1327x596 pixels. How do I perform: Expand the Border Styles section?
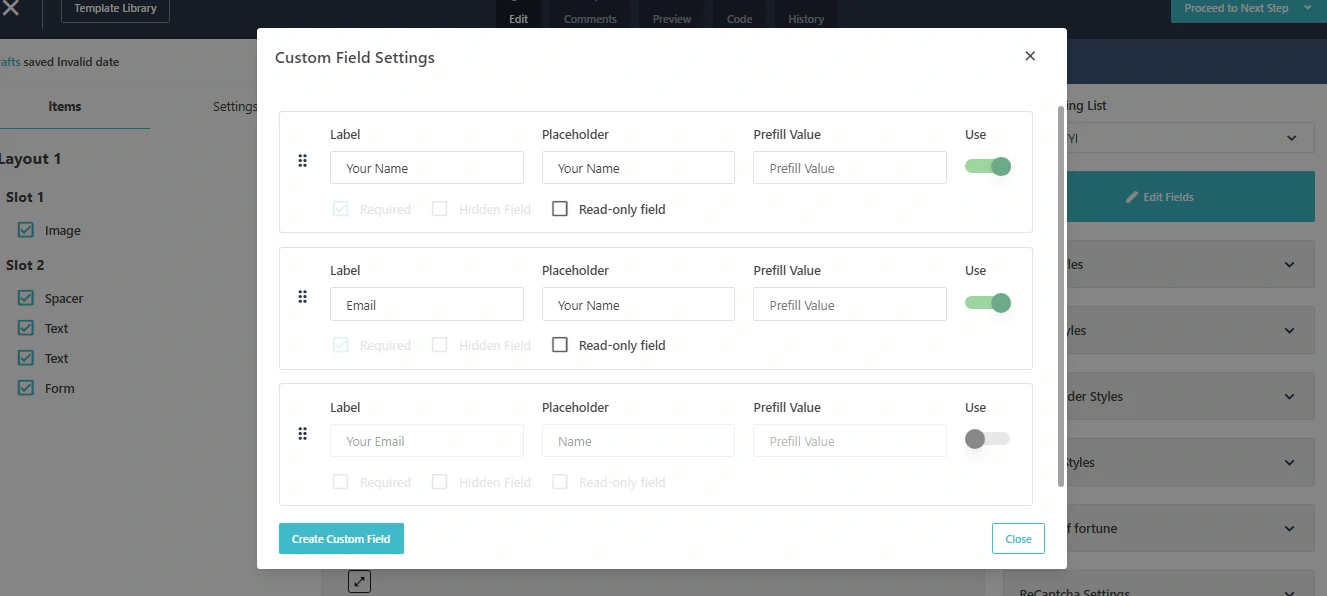coord(1160,397)
